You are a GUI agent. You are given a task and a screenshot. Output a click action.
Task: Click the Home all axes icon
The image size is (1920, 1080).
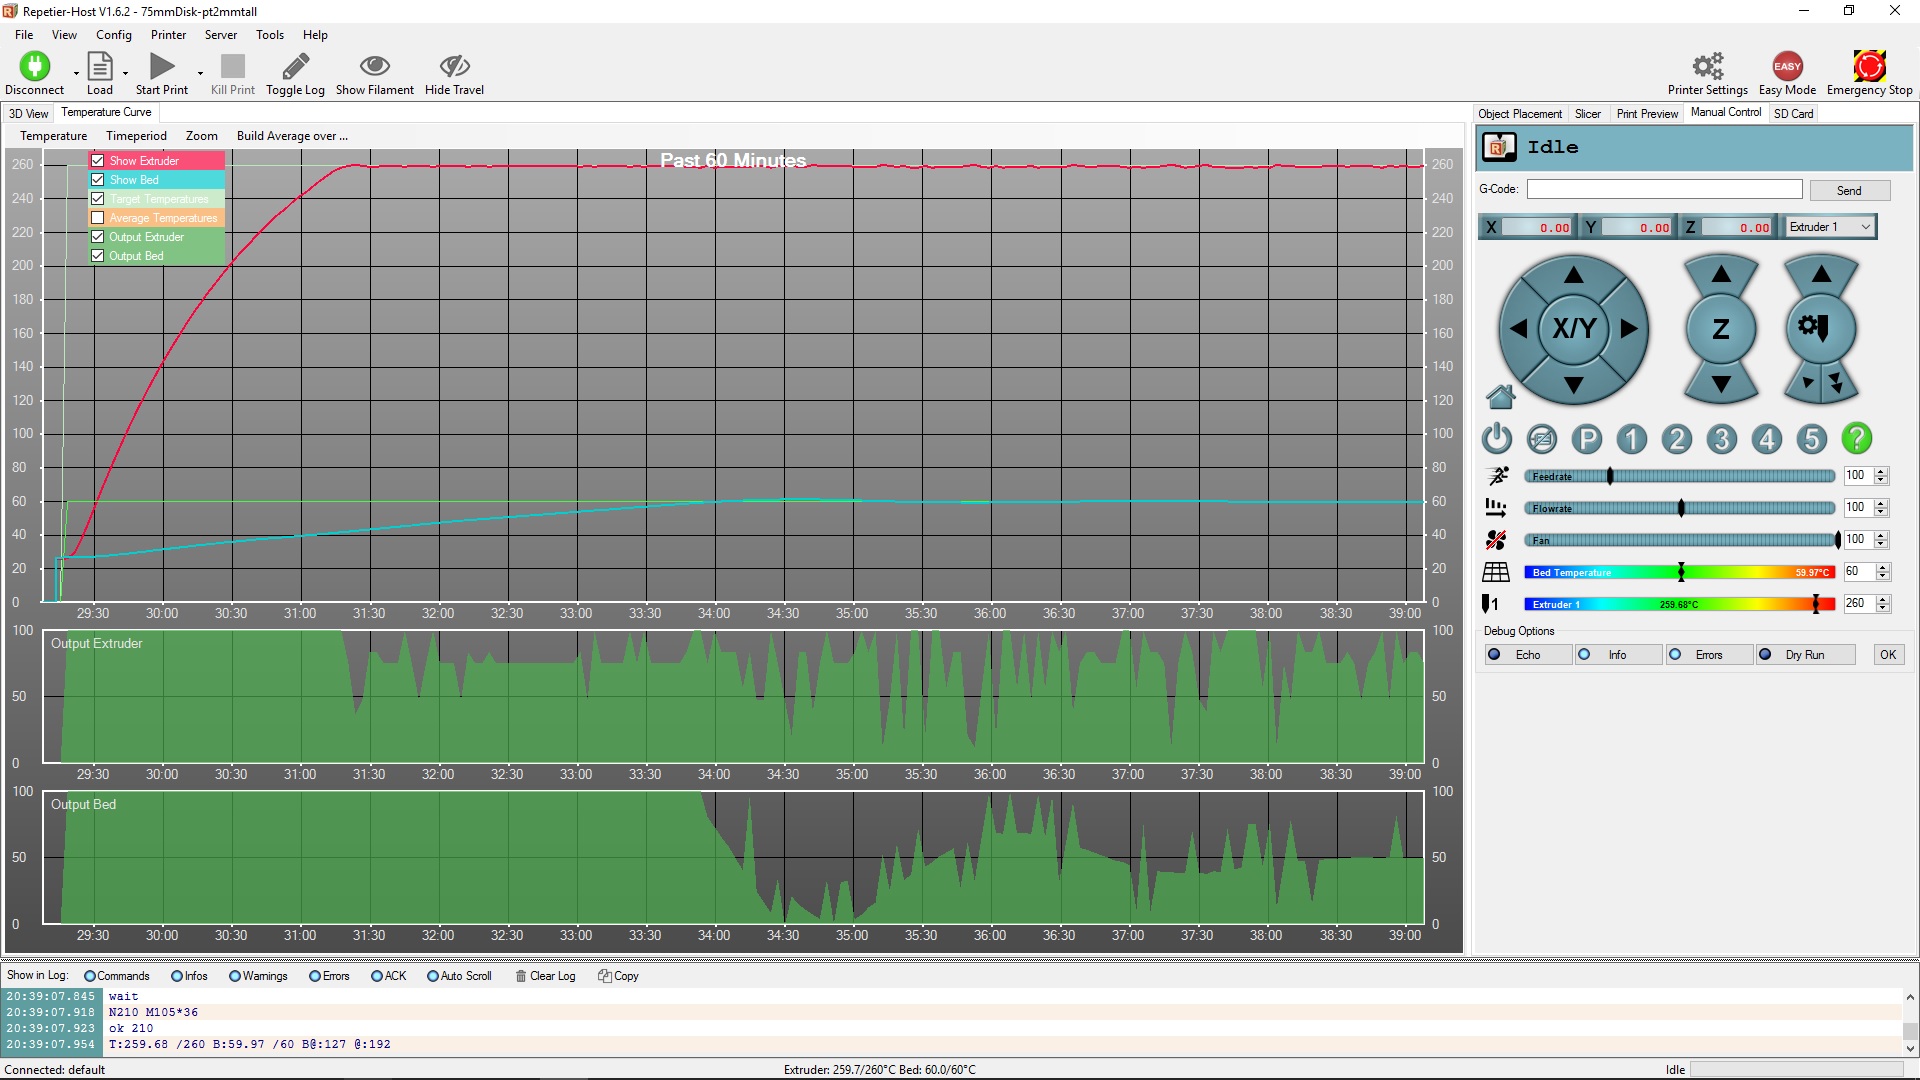coord(1500,398)
